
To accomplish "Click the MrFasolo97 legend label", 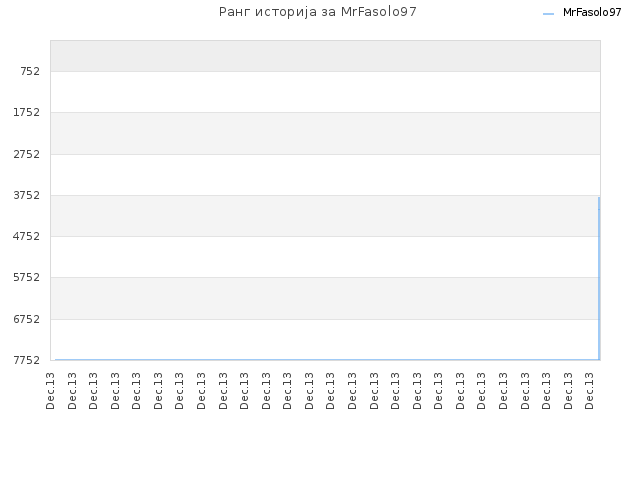I will tap(592, 13).
